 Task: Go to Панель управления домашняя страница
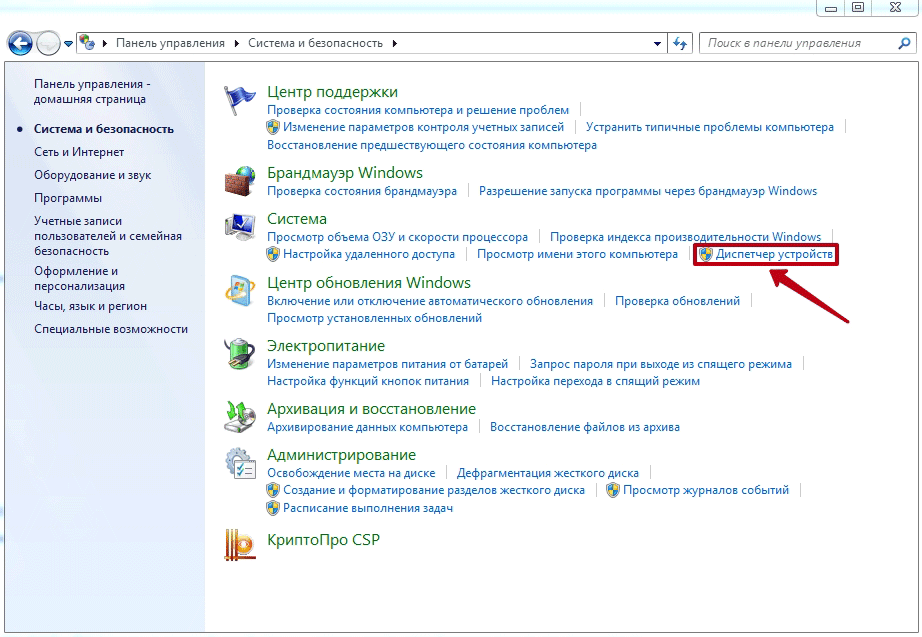tap(91, 92)
